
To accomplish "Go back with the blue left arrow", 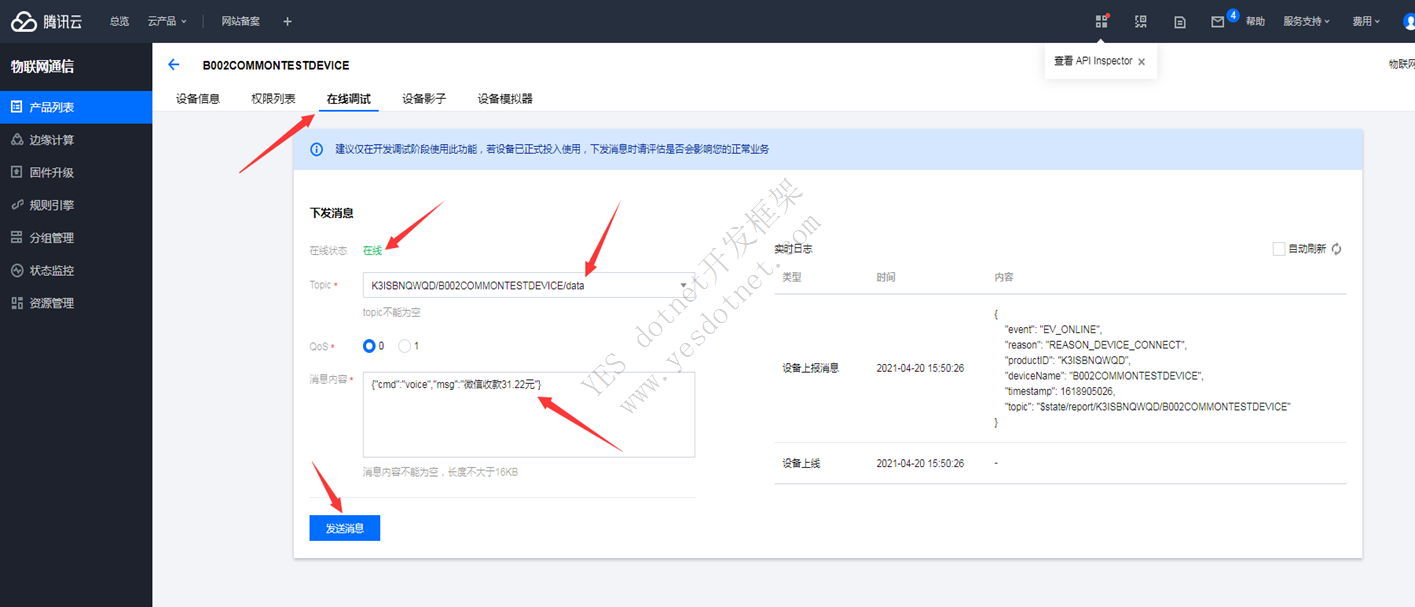I will (174, 64).
